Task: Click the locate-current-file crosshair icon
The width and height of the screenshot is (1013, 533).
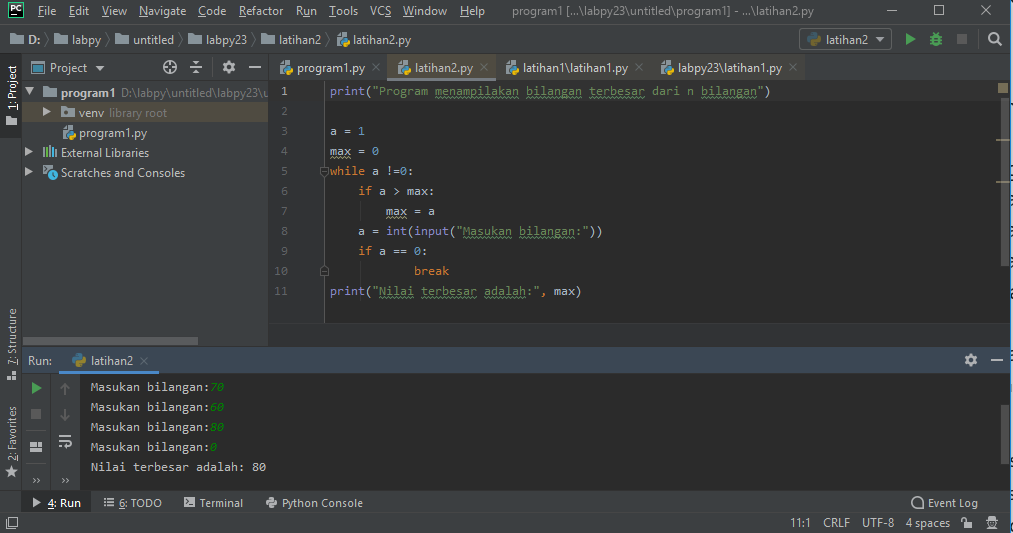Action: click(170, 67)
